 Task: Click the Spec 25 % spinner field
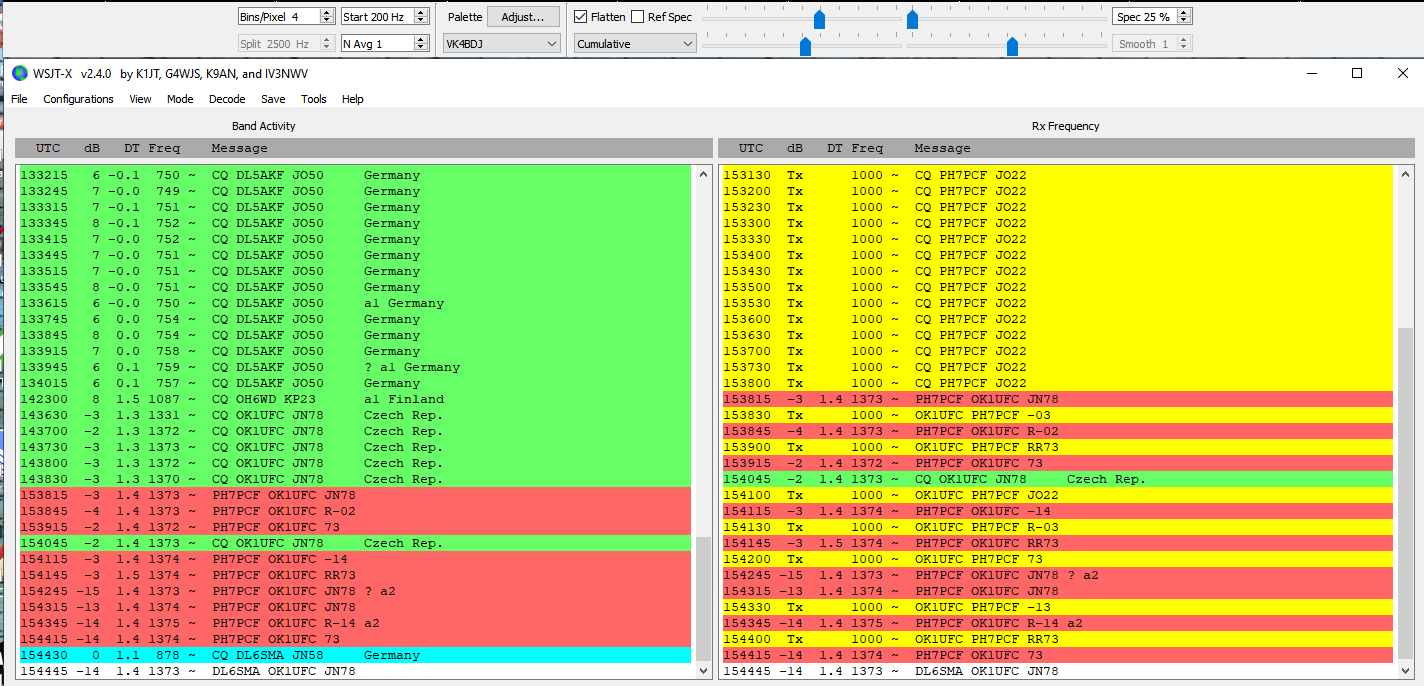pos(1143,17)
